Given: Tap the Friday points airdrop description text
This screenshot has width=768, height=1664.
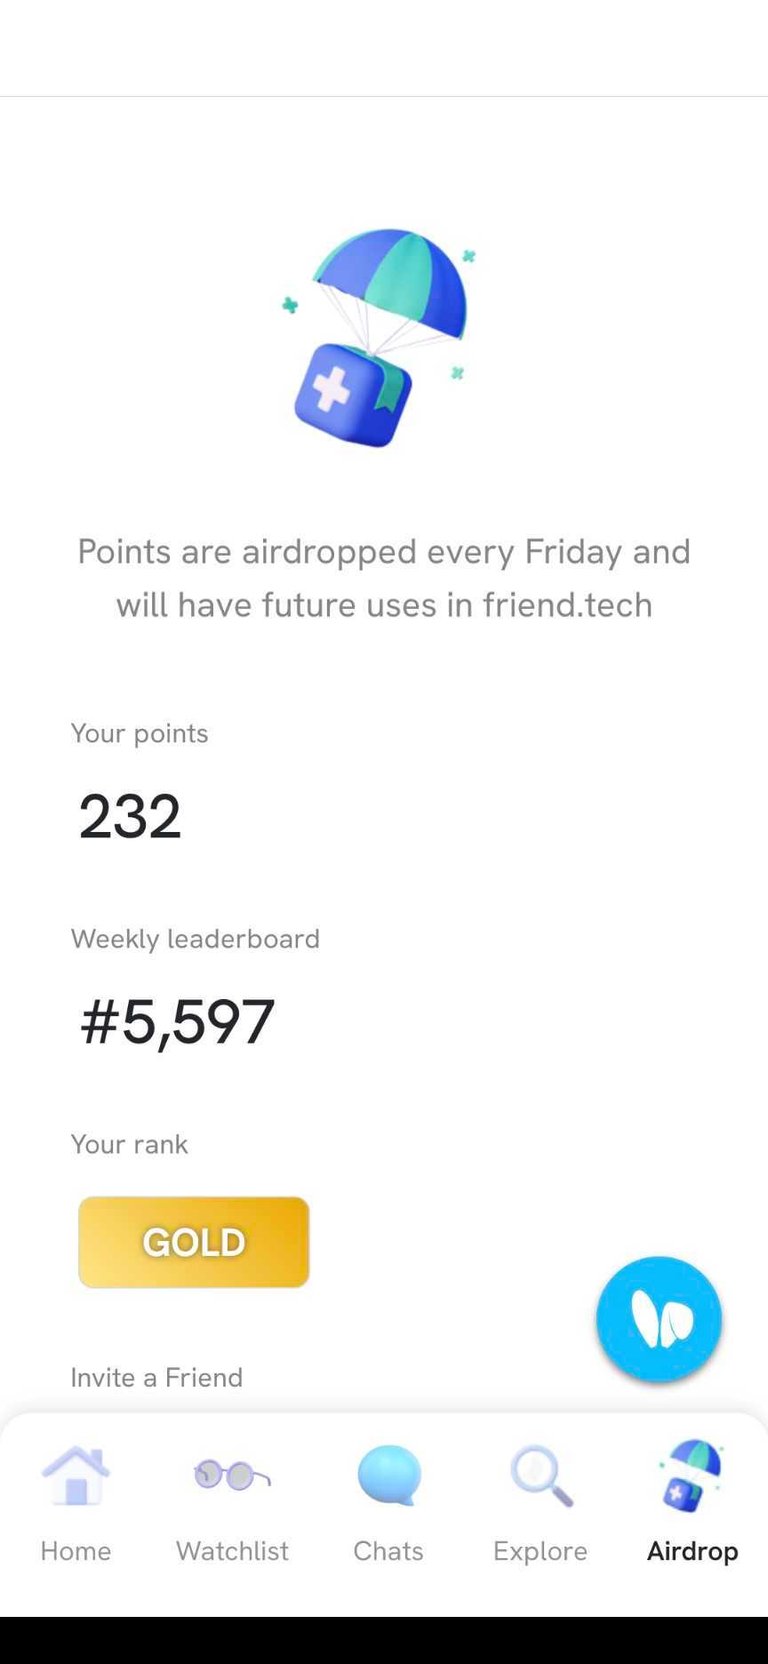Looking at the screenshot, I should 384,578.
